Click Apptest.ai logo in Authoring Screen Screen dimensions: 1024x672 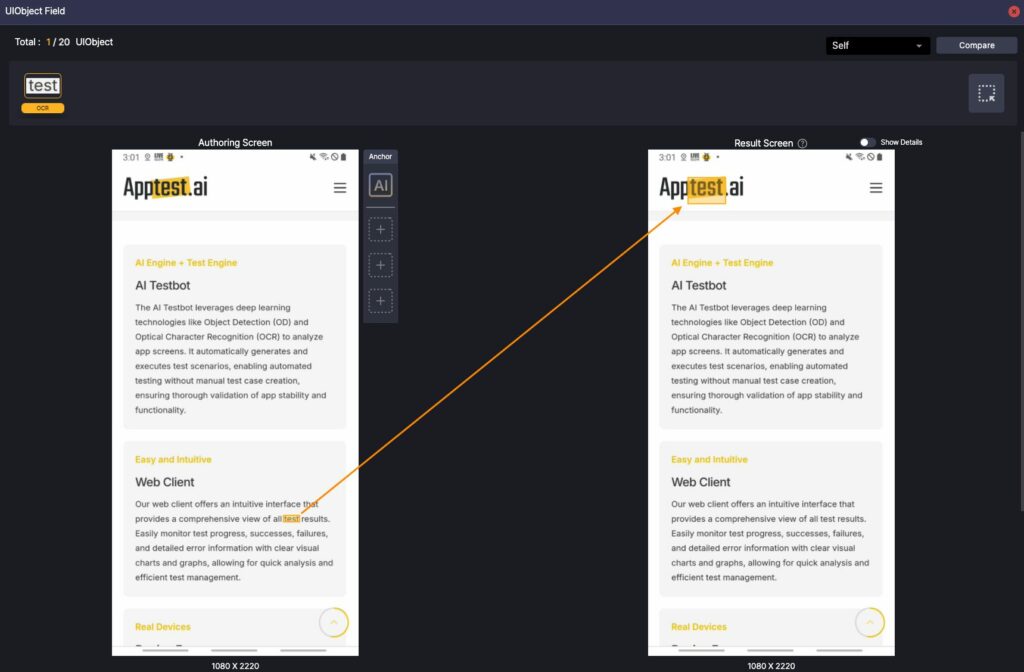click(x=165, y=187)
